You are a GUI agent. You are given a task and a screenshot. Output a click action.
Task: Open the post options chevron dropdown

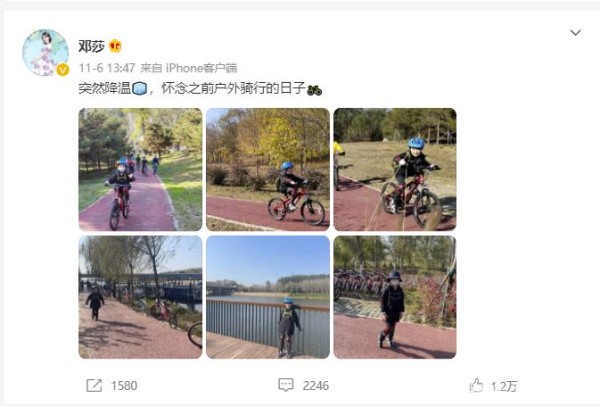575,33
